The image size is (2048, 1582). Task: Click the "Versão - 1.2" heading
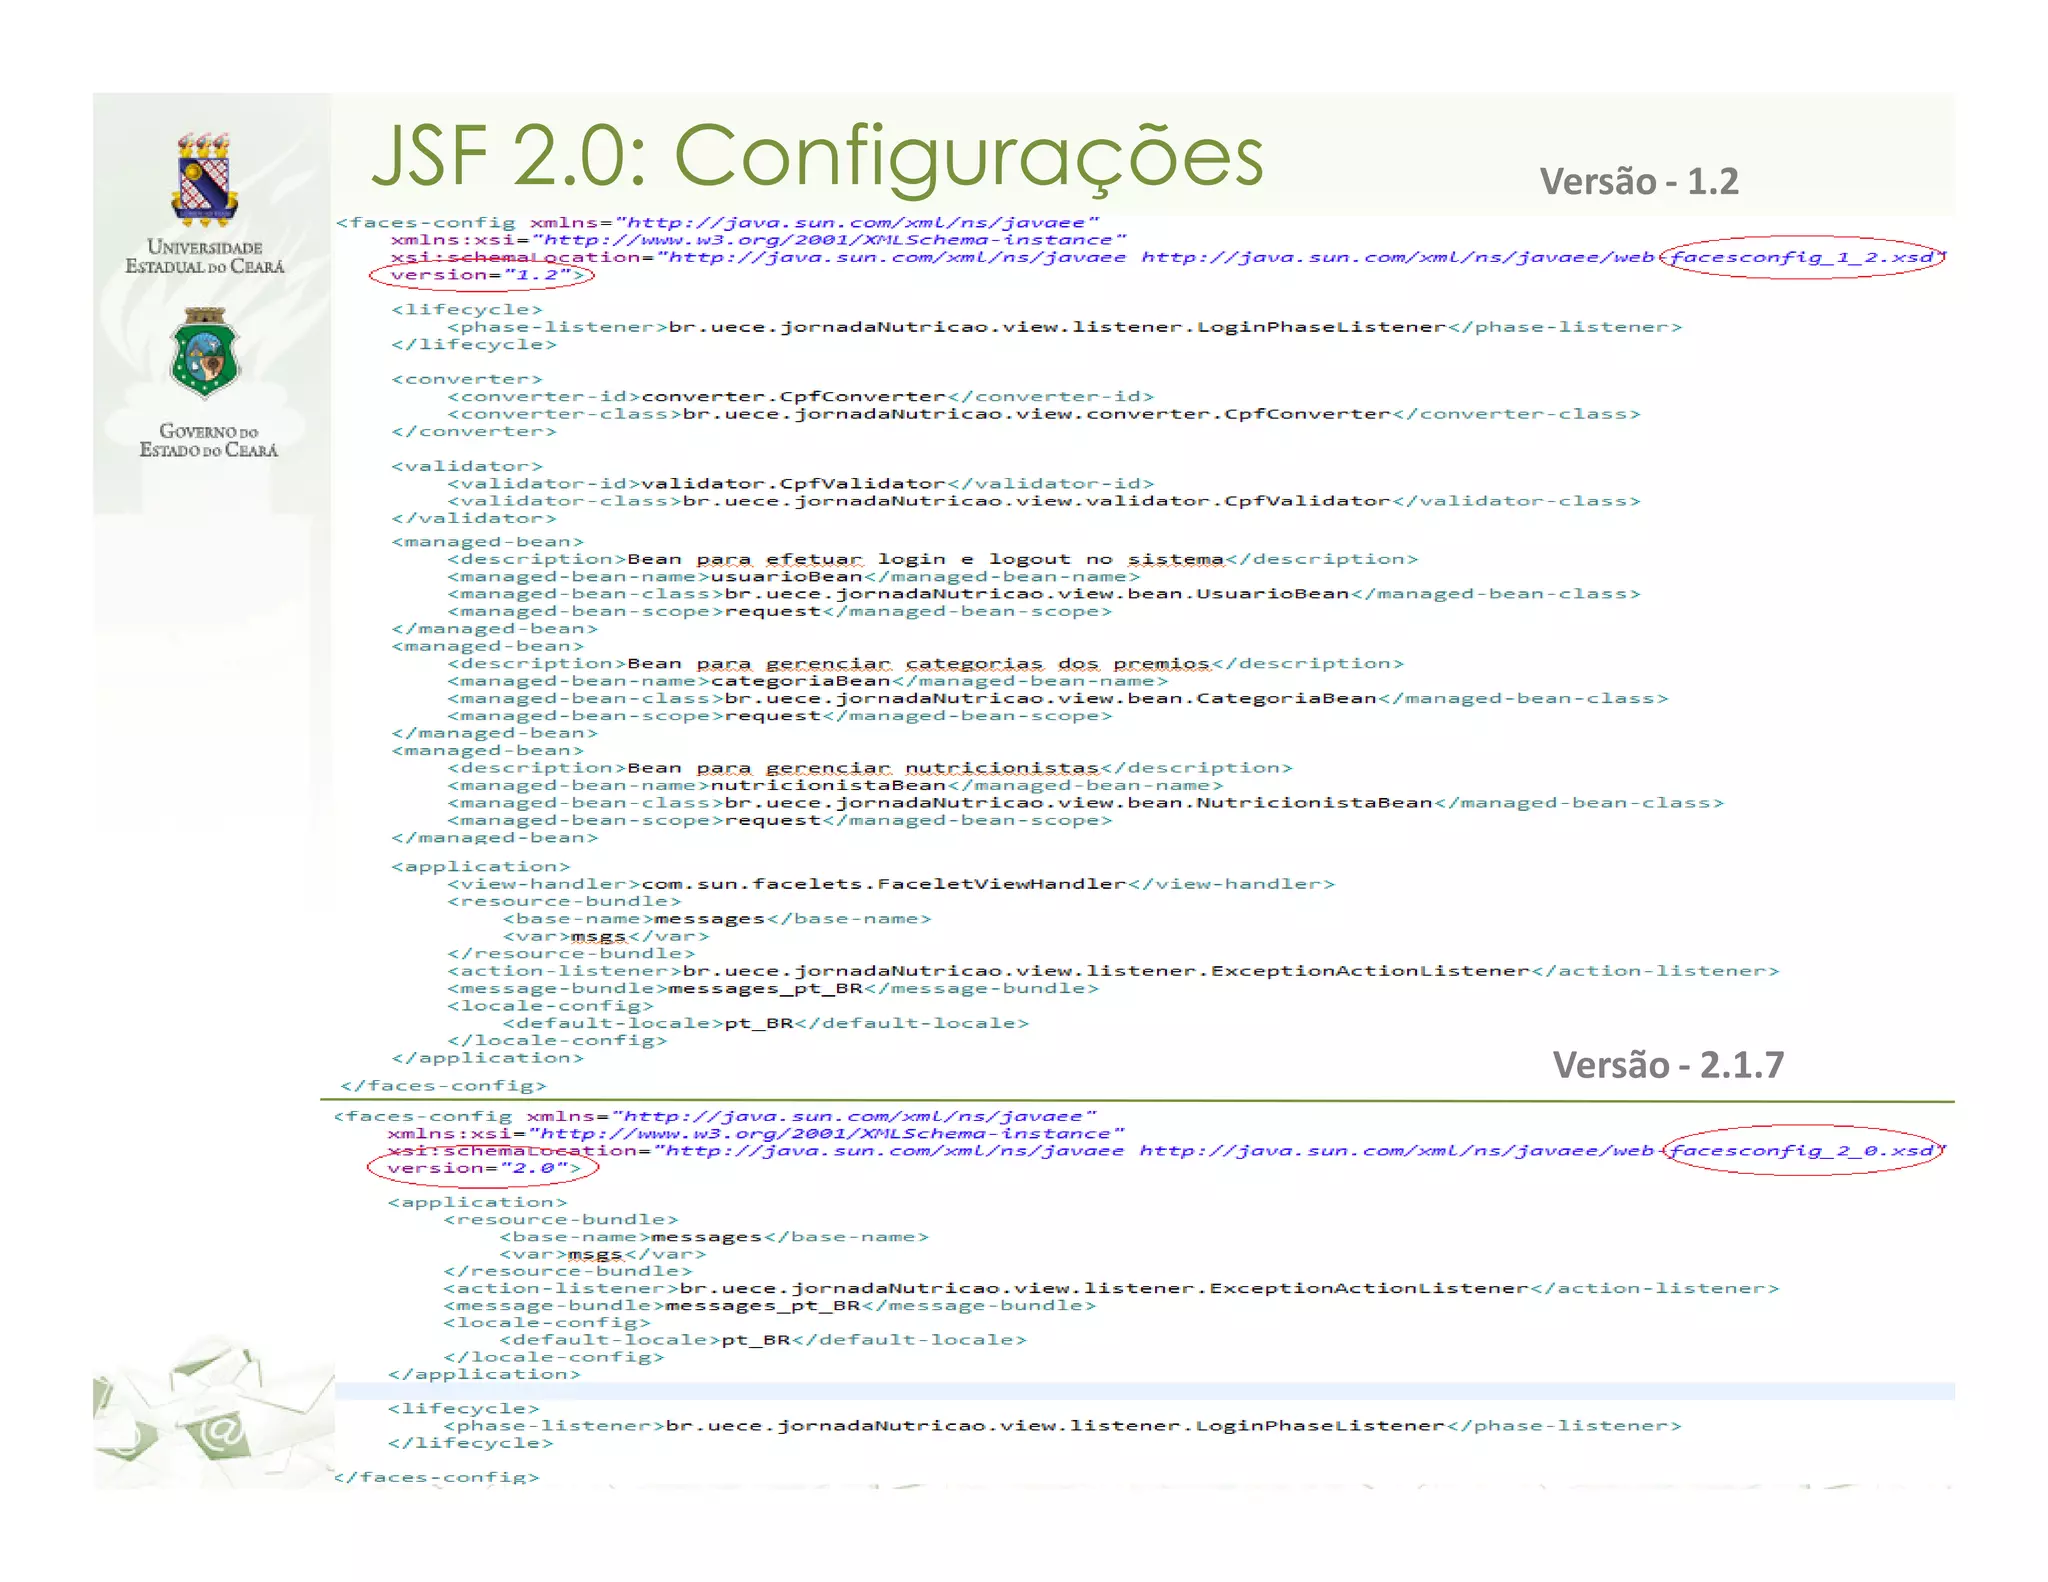(1639, 182)
